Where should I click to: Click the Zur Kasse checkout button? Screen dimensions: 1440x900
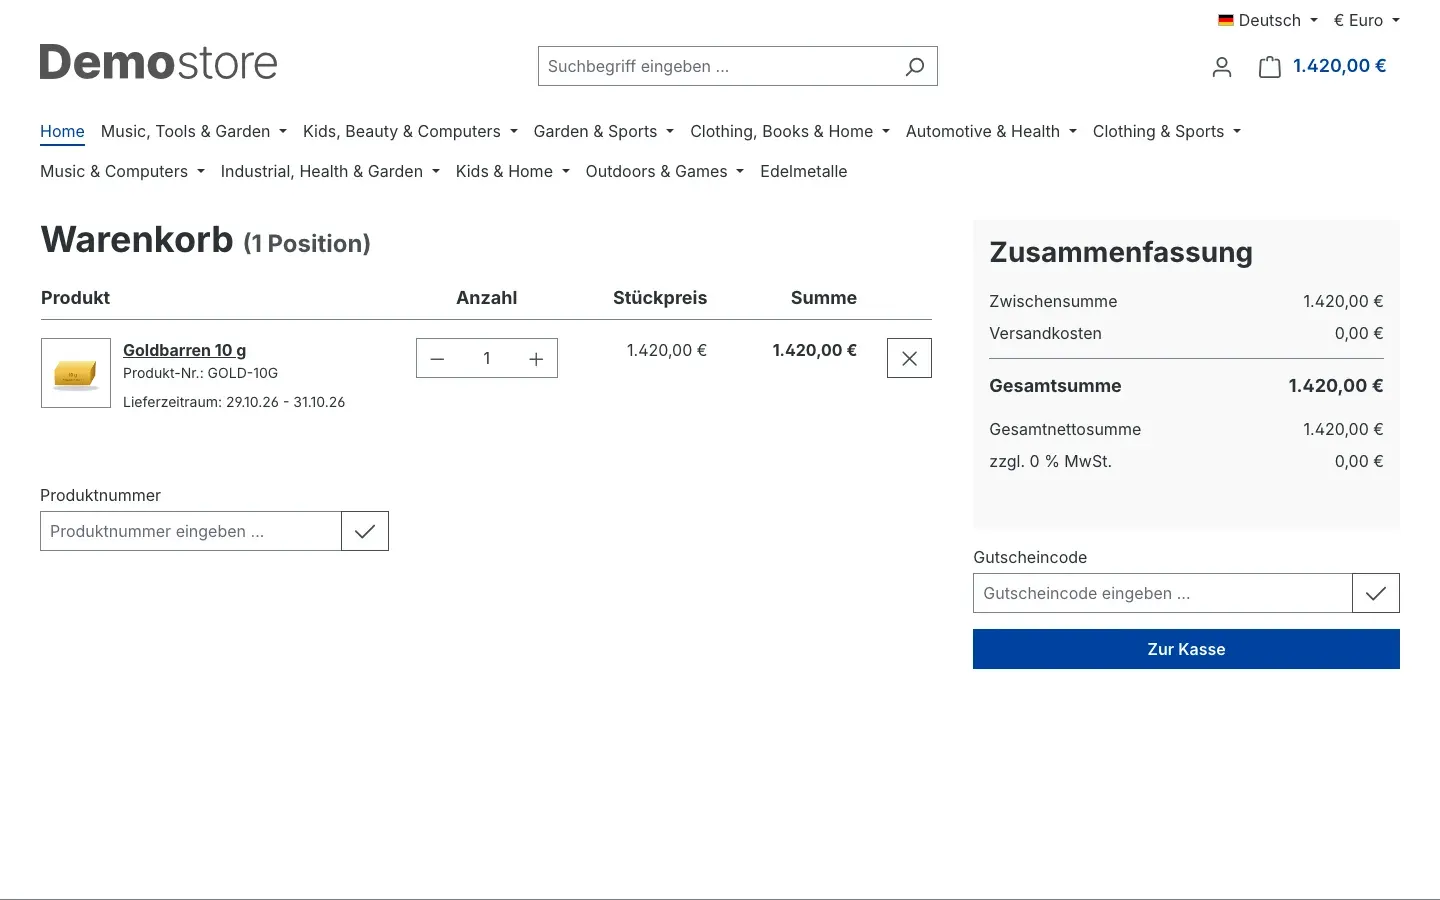pyautogui.click(x=1186, y=649)
